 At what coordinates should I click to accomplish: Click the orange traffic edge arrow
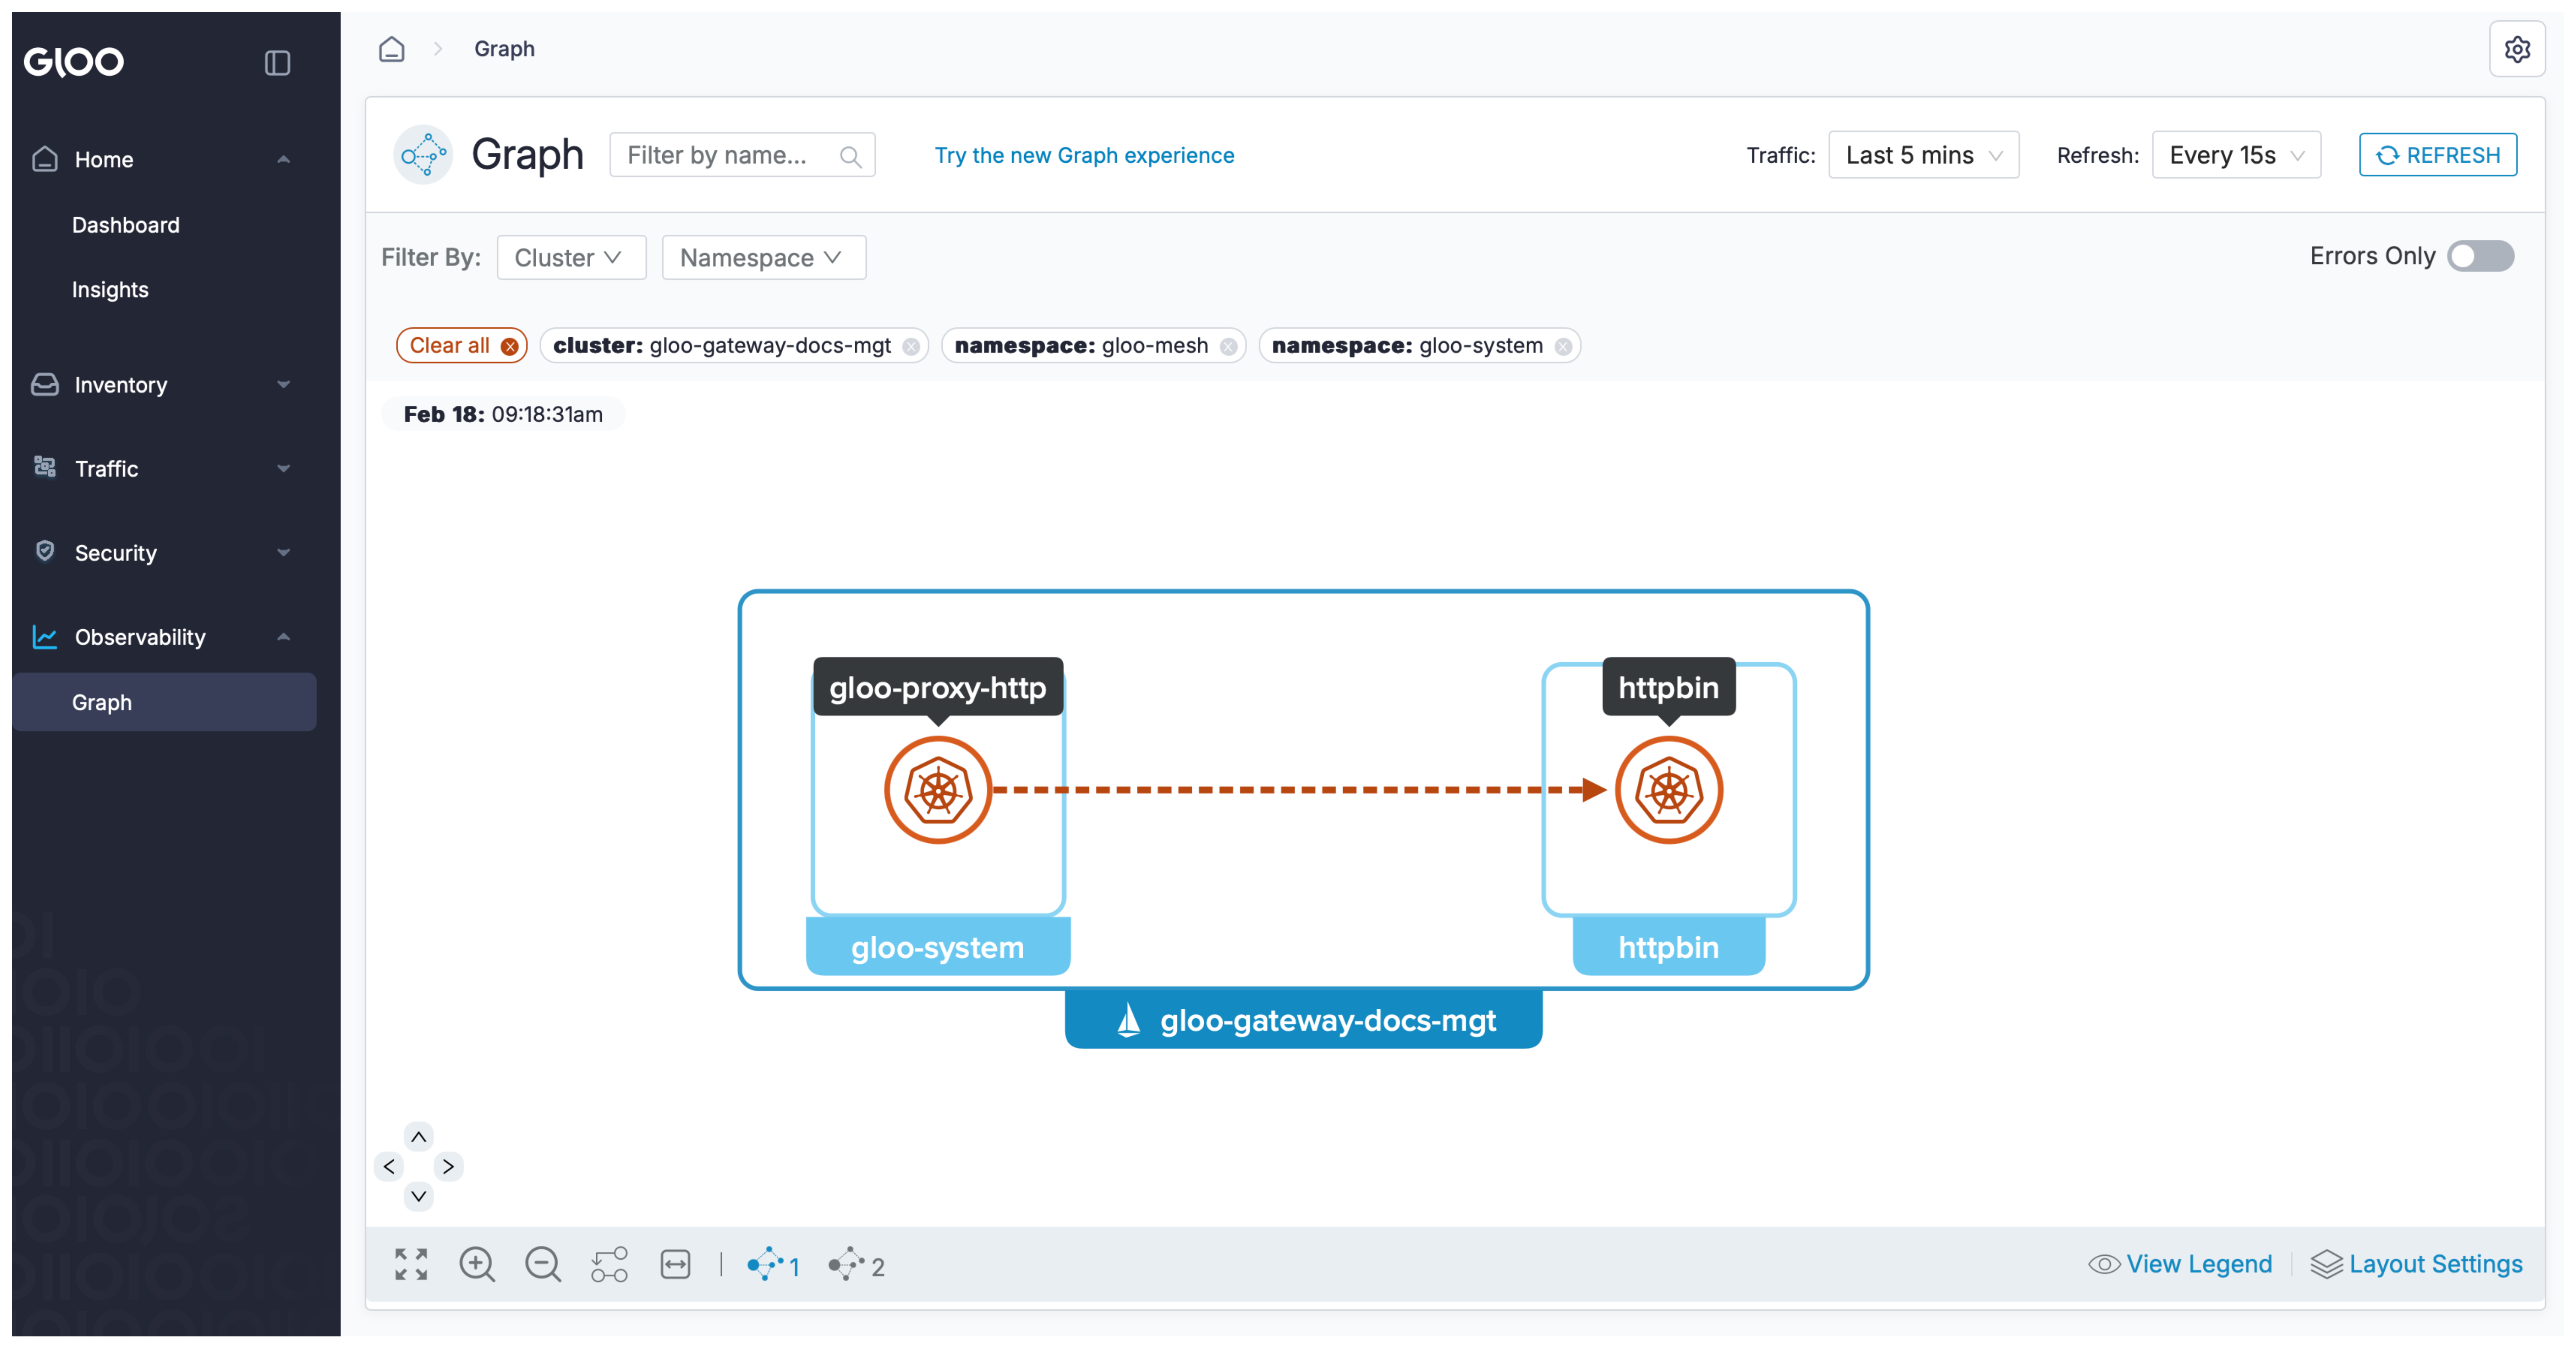click(x=1300, y=790)
